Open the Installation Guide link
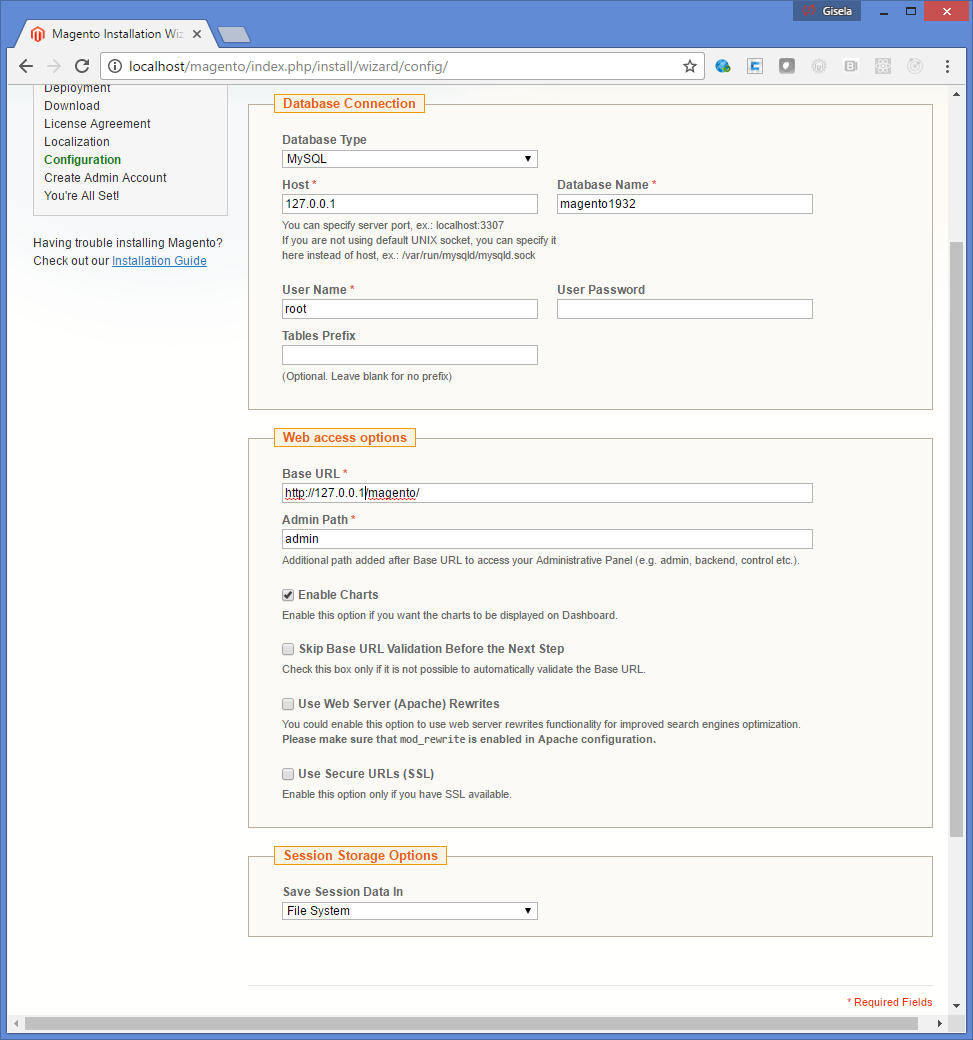Viewport: 973px width, 1040px height. 159,261
